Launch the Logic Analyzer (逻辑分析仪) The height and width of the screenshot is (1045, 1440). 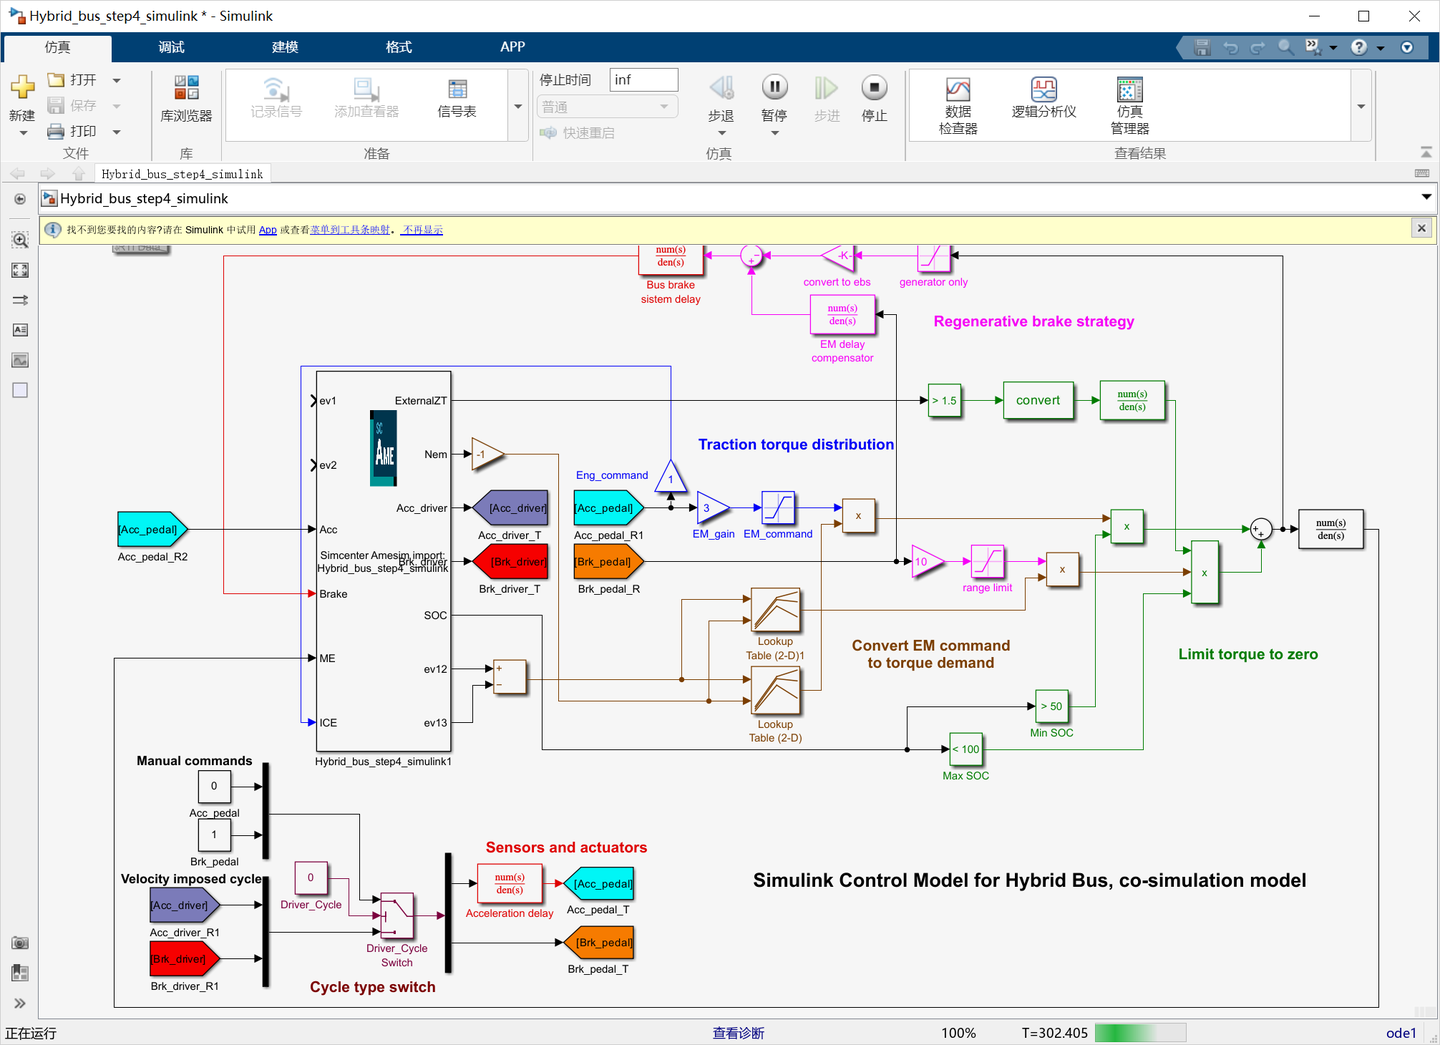(1044, 99)
